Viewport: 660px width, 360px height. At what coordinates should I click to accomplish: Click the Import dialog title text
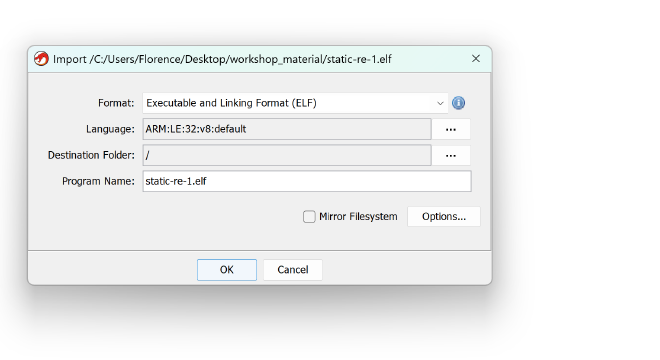tap(222, 59)
